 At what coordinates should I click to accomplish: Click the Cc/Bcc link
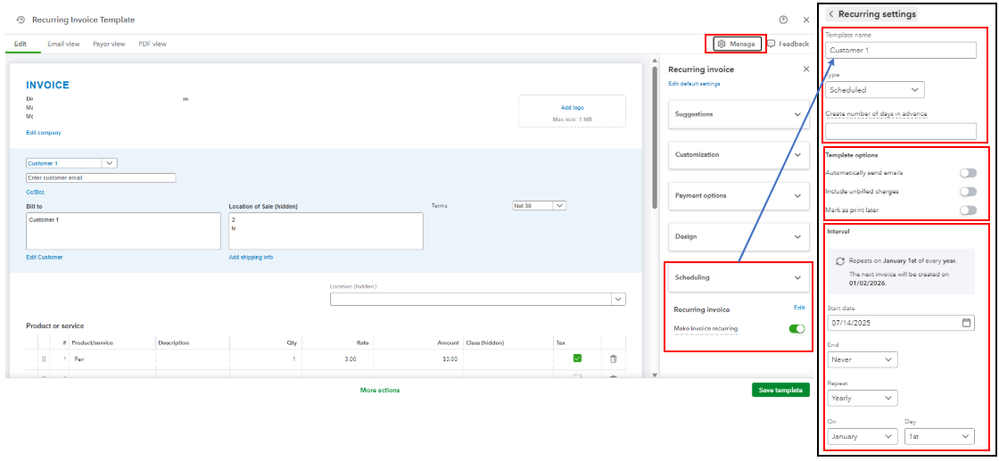click(x=35, y=192)
